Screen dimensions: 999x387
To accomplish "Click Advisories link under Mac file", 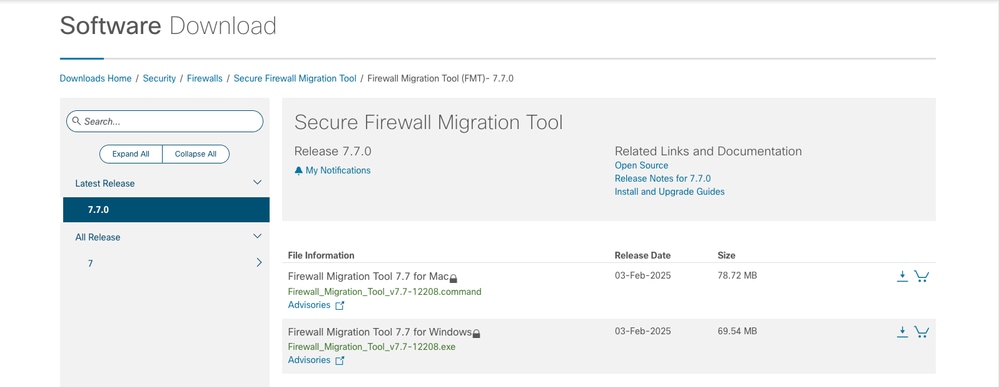I will click(309, 305).
